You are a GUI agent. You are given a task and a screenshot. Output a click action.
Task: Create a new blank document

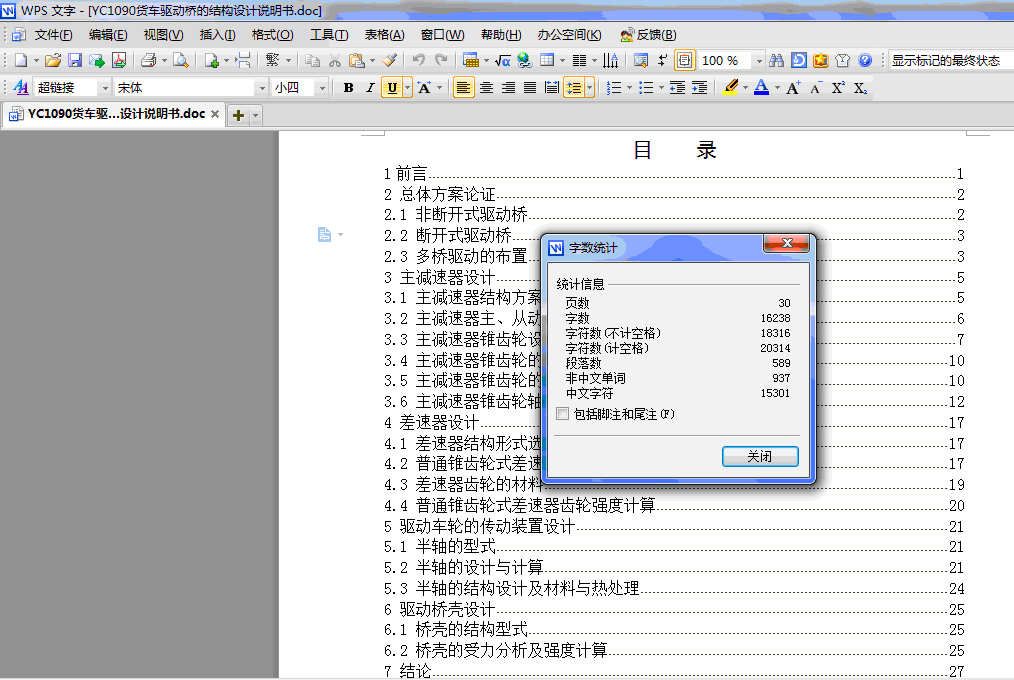click(x=21, y=61)
